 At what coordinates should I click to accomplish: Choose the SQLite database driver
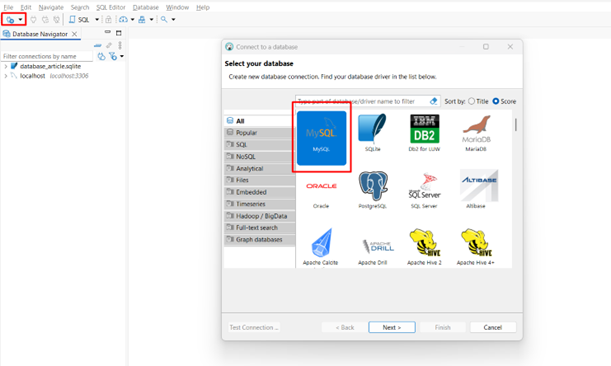(x=373, y=133)
